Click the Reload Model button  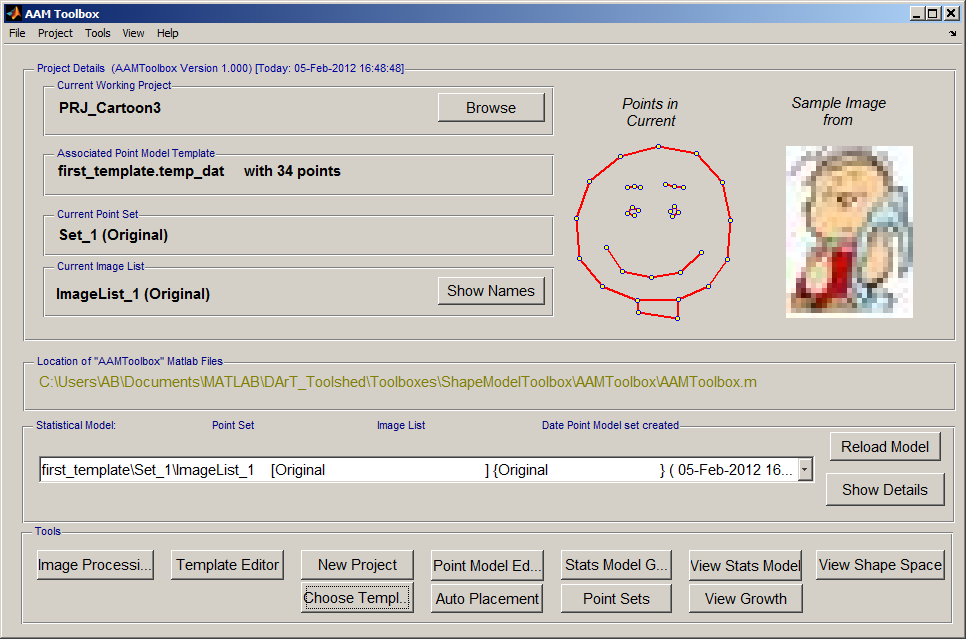pos(885,447)
